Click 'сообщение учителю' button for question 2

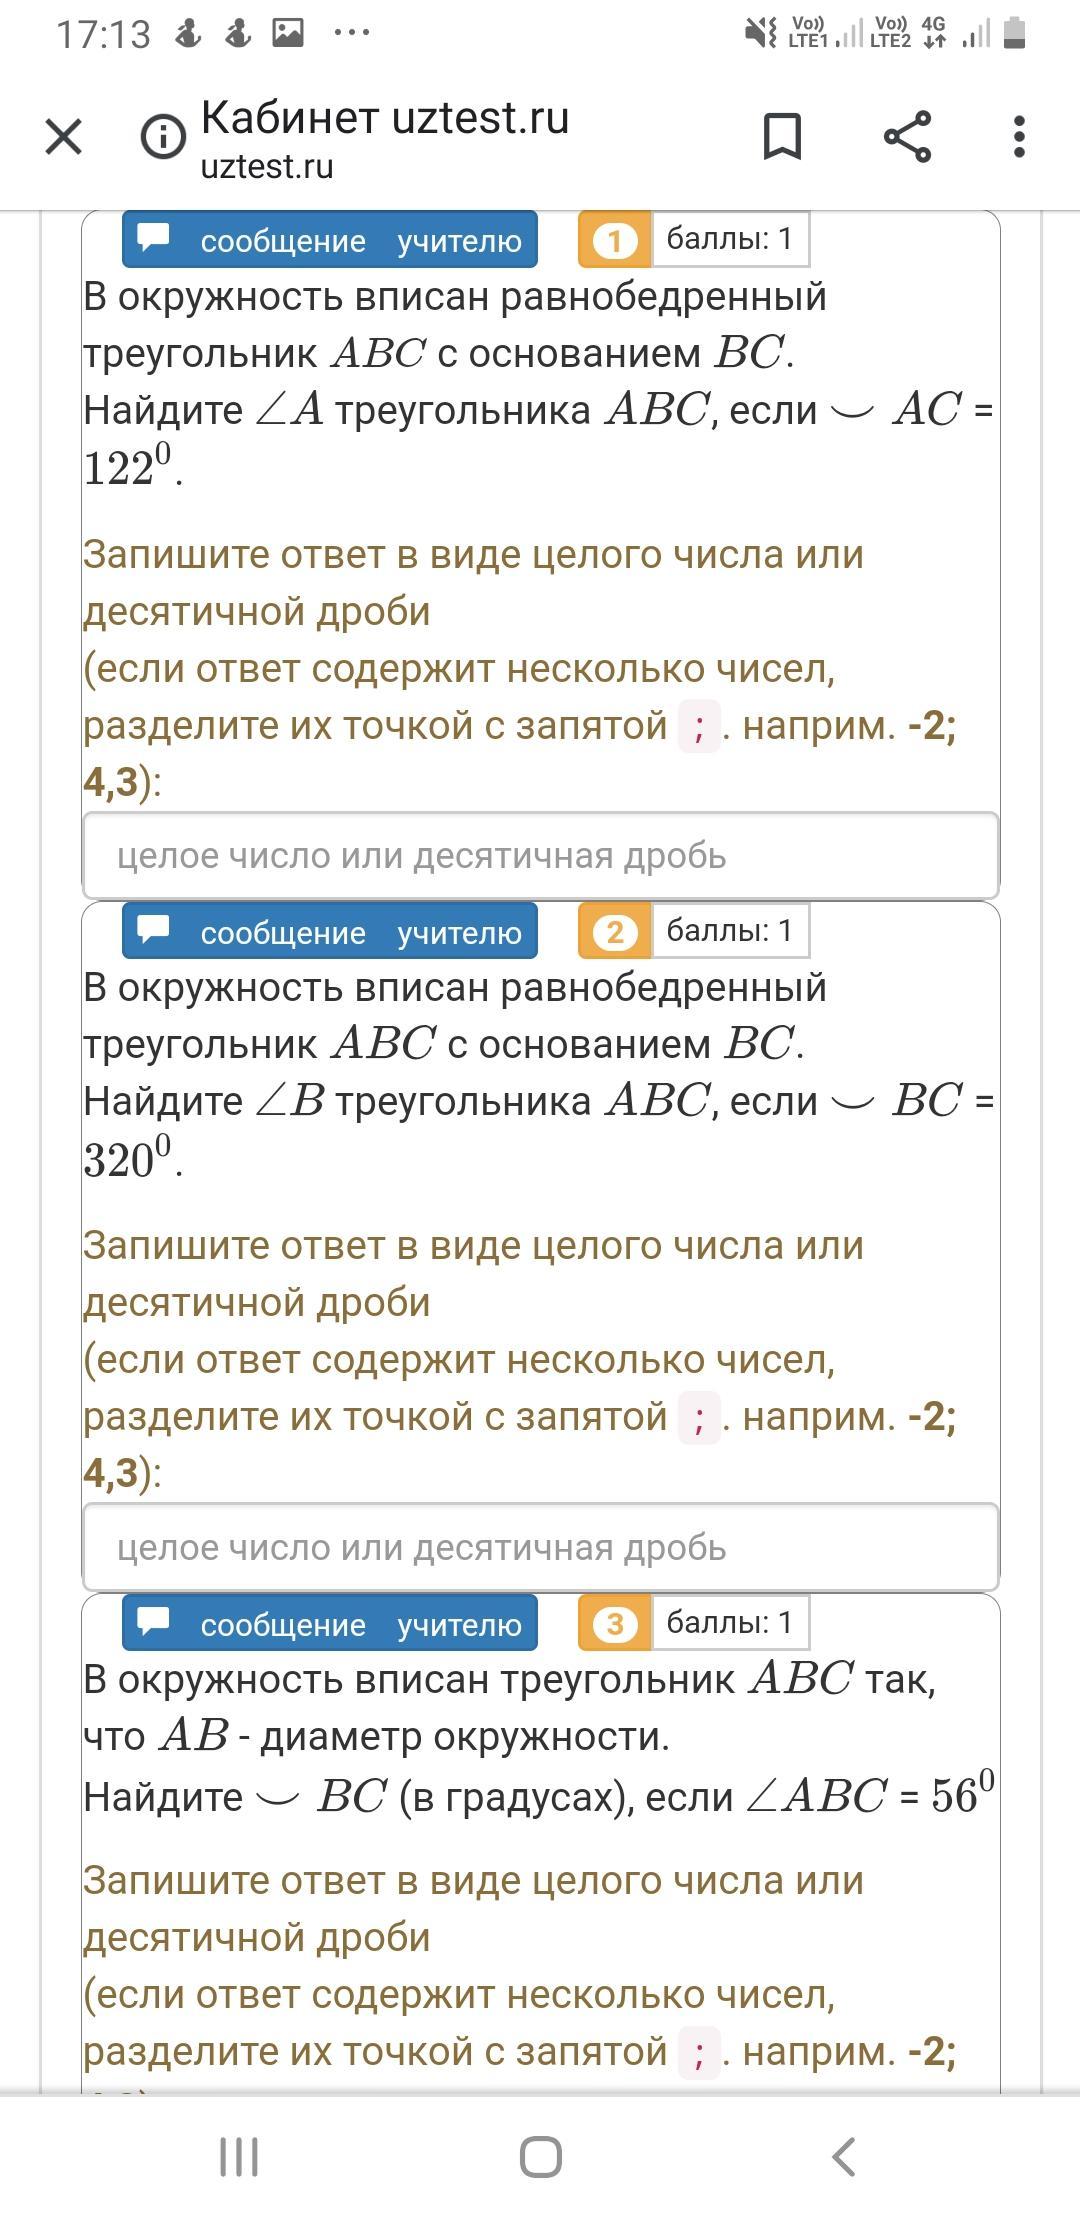[x=330, y=931]
